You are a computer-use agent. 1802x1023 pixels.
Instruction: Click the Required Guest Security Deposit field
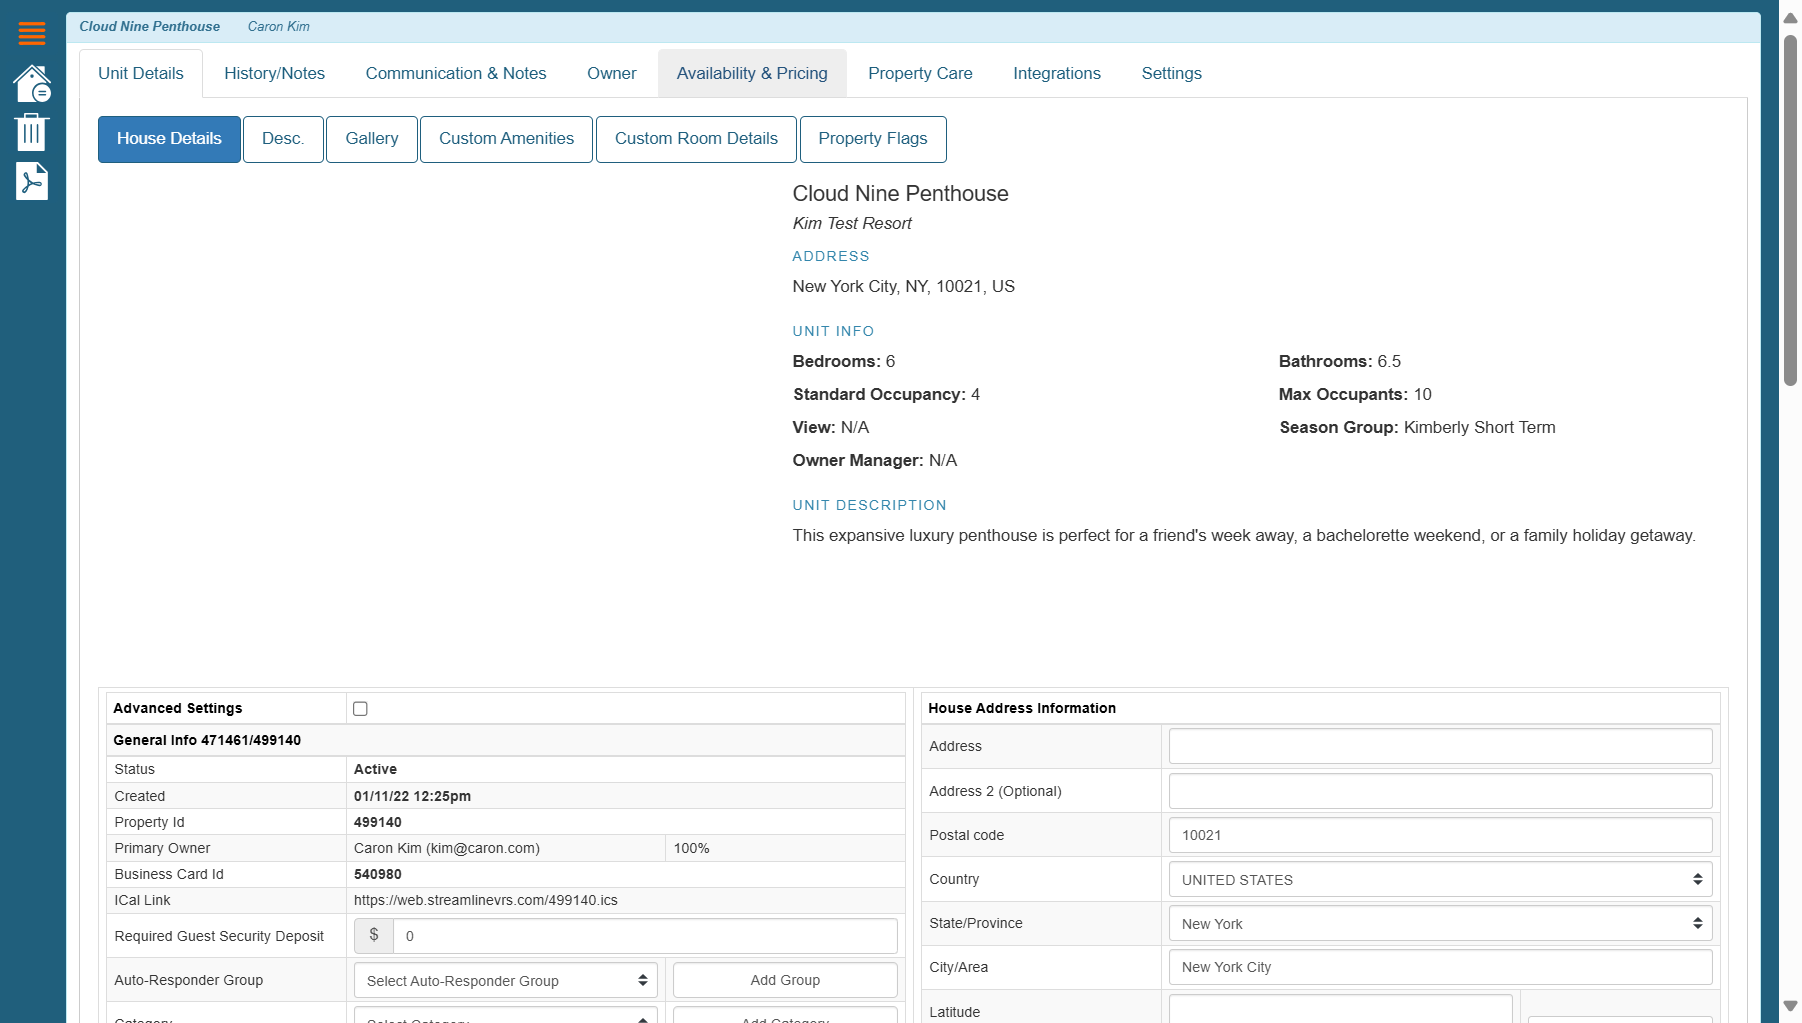[645, 936]
